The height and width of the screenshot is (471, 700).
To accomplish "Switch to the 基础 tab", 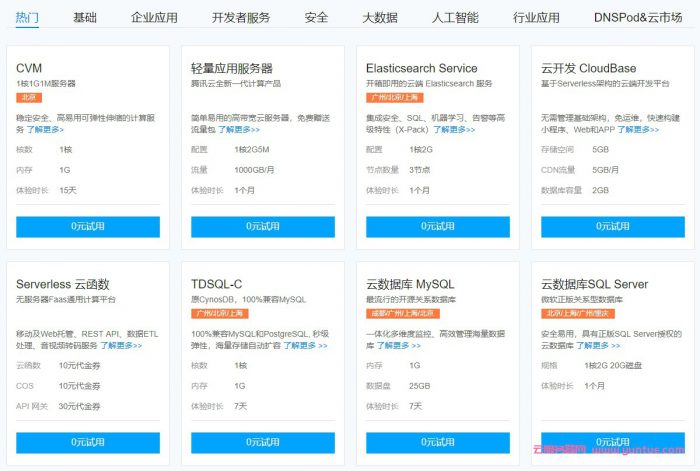I will pyautogui.click(x=85, y=17).
